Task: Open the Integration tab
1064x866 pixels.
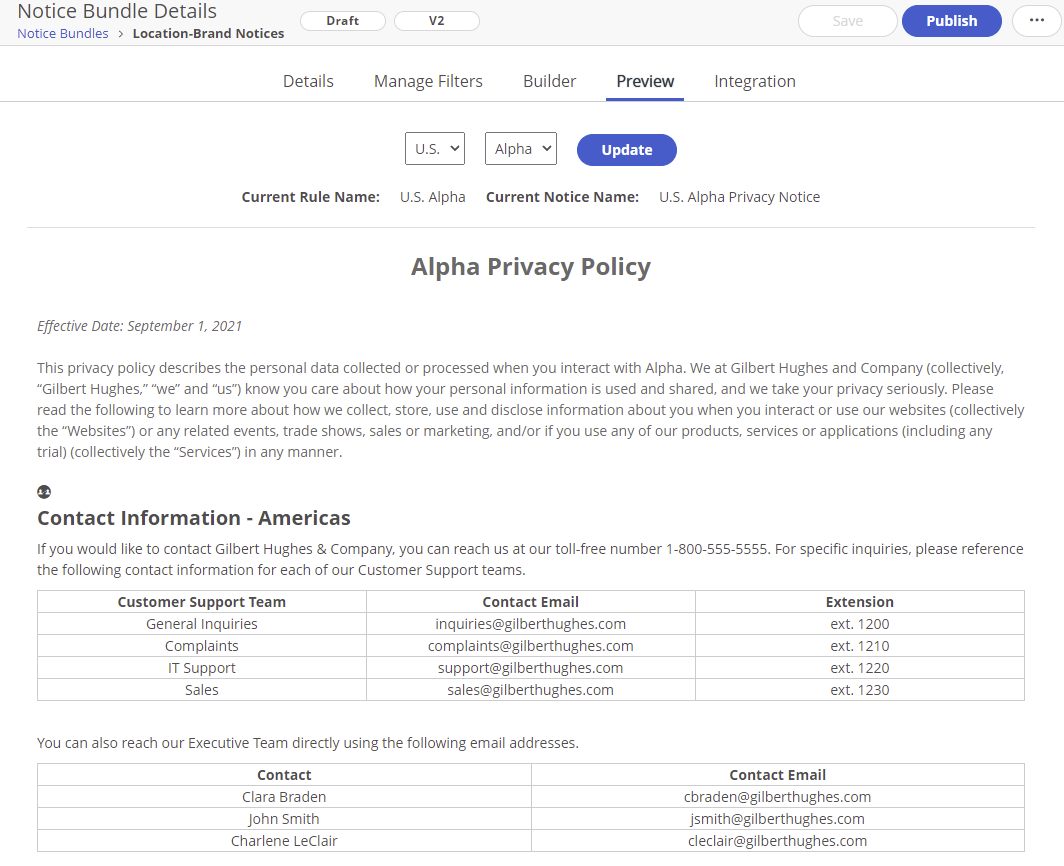Action: [755, 81]
